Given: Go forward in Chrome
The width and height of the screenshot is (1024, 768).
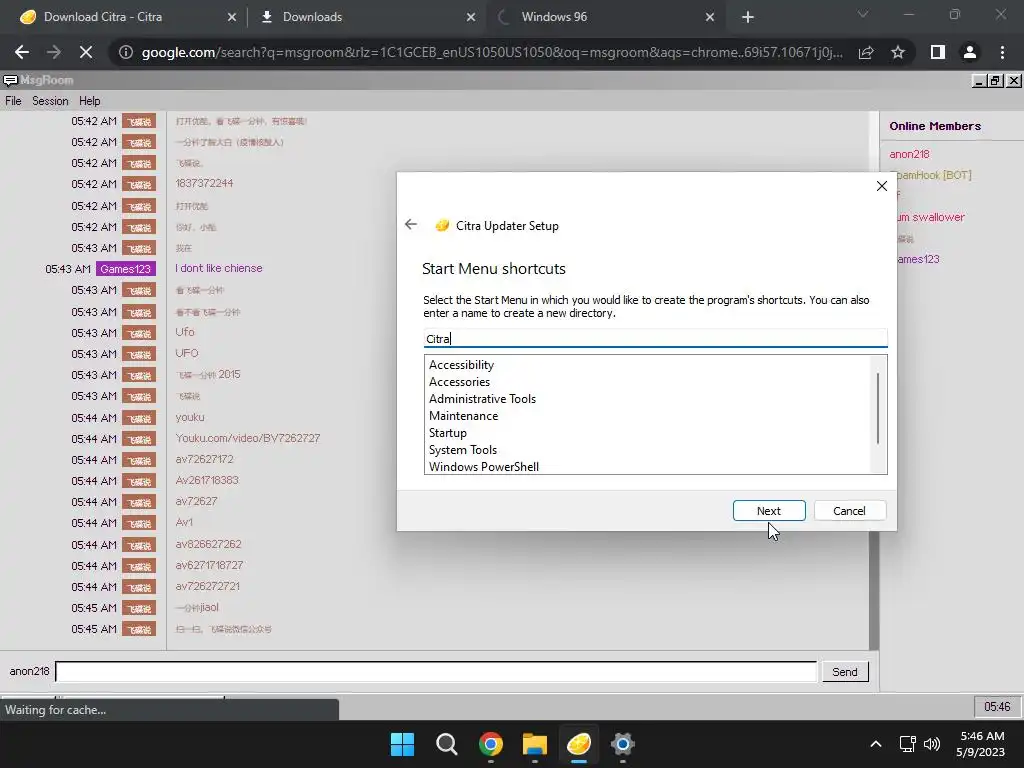Looking at the screenshot, I should [x=54, y=52].
